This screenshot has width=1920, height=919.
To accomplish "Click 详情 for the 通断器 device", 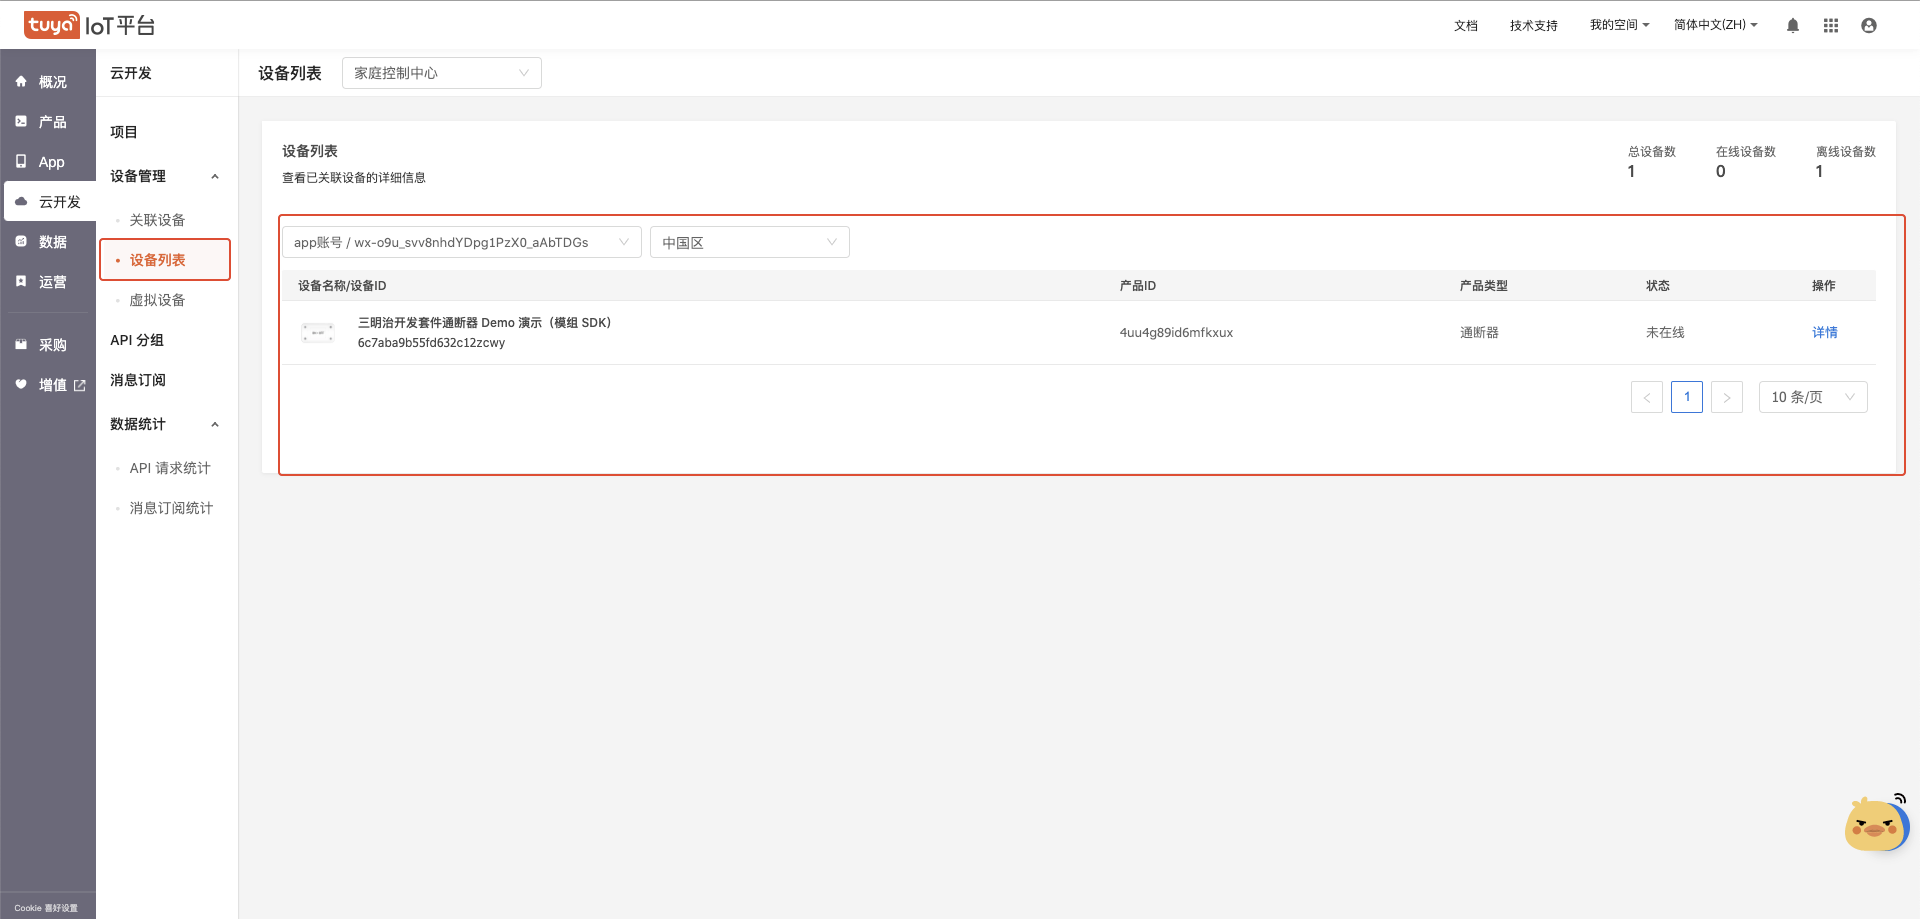I will 1825,333.
